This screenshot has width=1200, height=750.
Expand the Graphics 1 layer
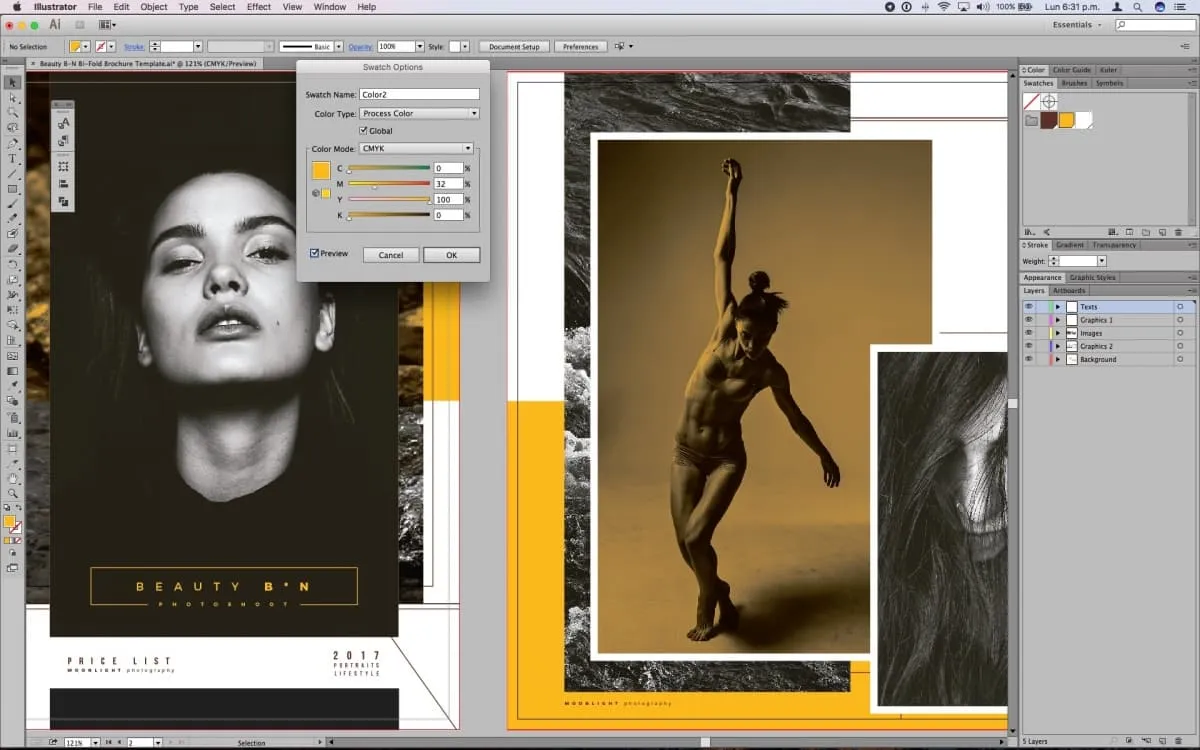coord(1058,320)
